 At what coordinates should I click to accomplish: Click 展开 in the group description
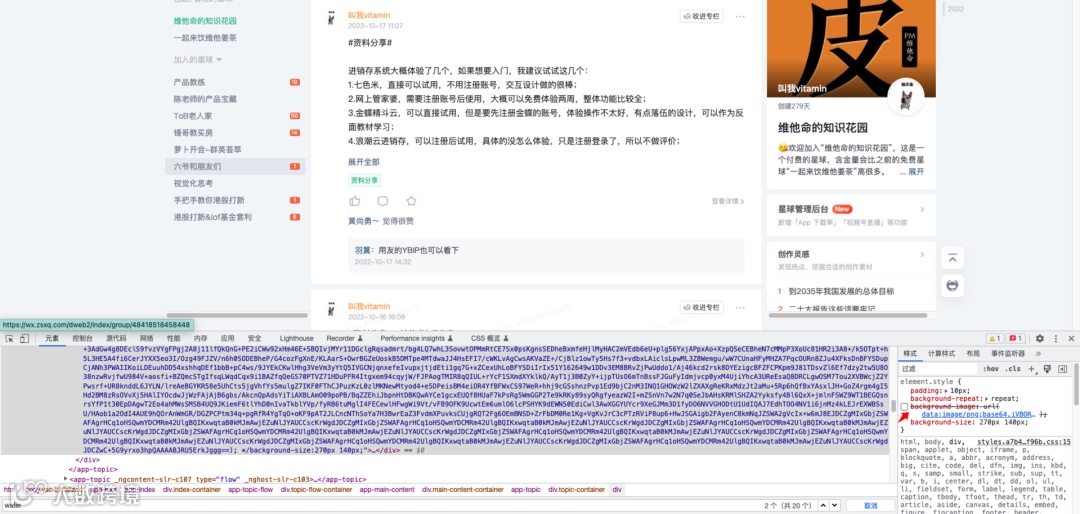(916, 172)
